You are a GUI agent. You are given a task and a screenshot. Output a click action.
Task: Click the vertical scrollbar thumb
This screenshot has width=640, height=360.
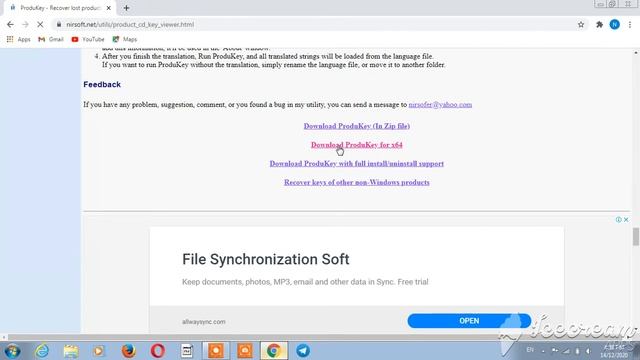[636, 237]
